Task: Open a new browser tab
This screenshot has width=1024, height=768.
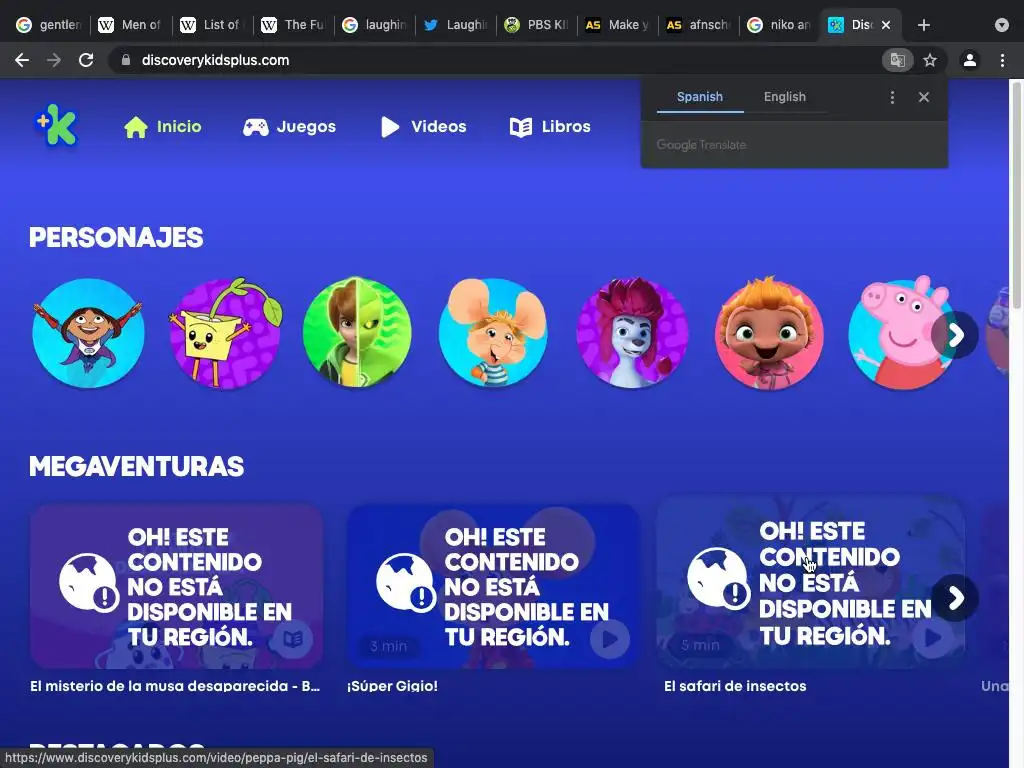Action: [x=923, y=25]
